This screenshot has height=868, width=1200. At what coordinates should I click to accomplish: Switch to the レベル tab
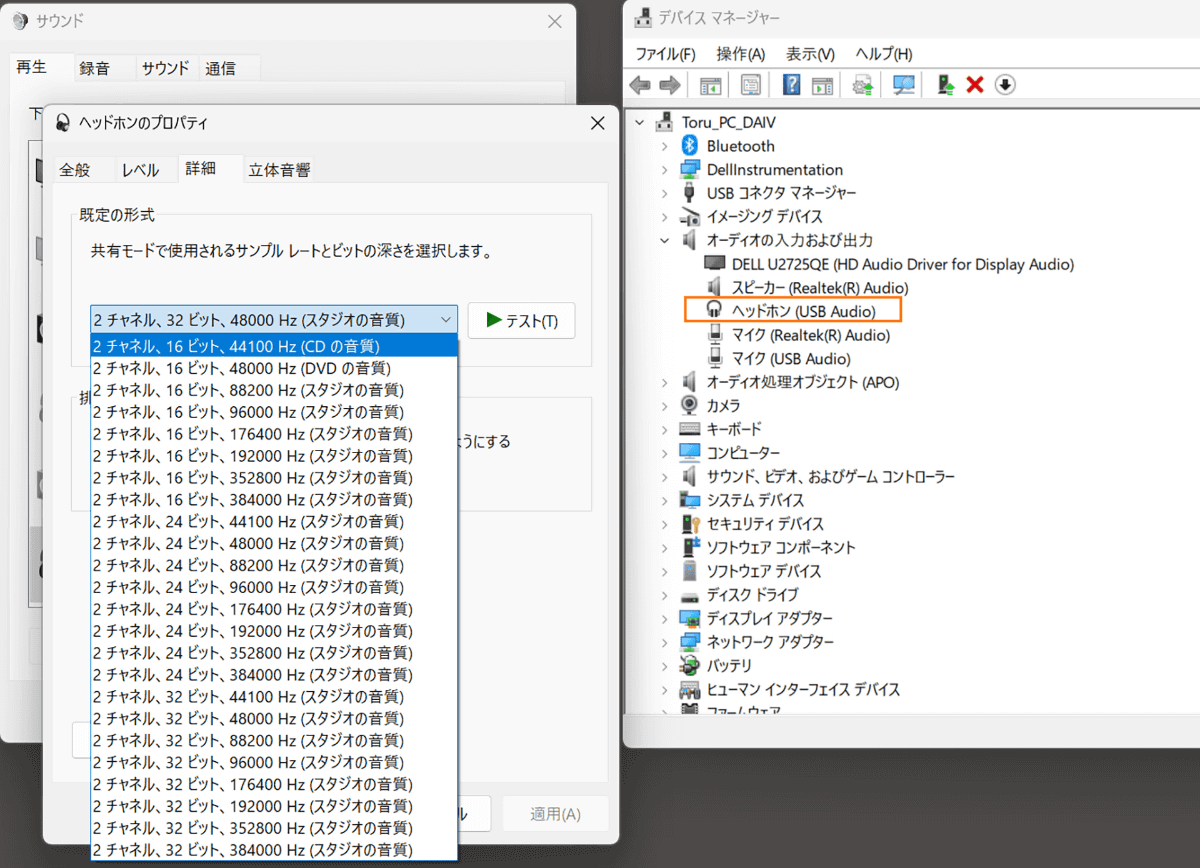[141, 170]
